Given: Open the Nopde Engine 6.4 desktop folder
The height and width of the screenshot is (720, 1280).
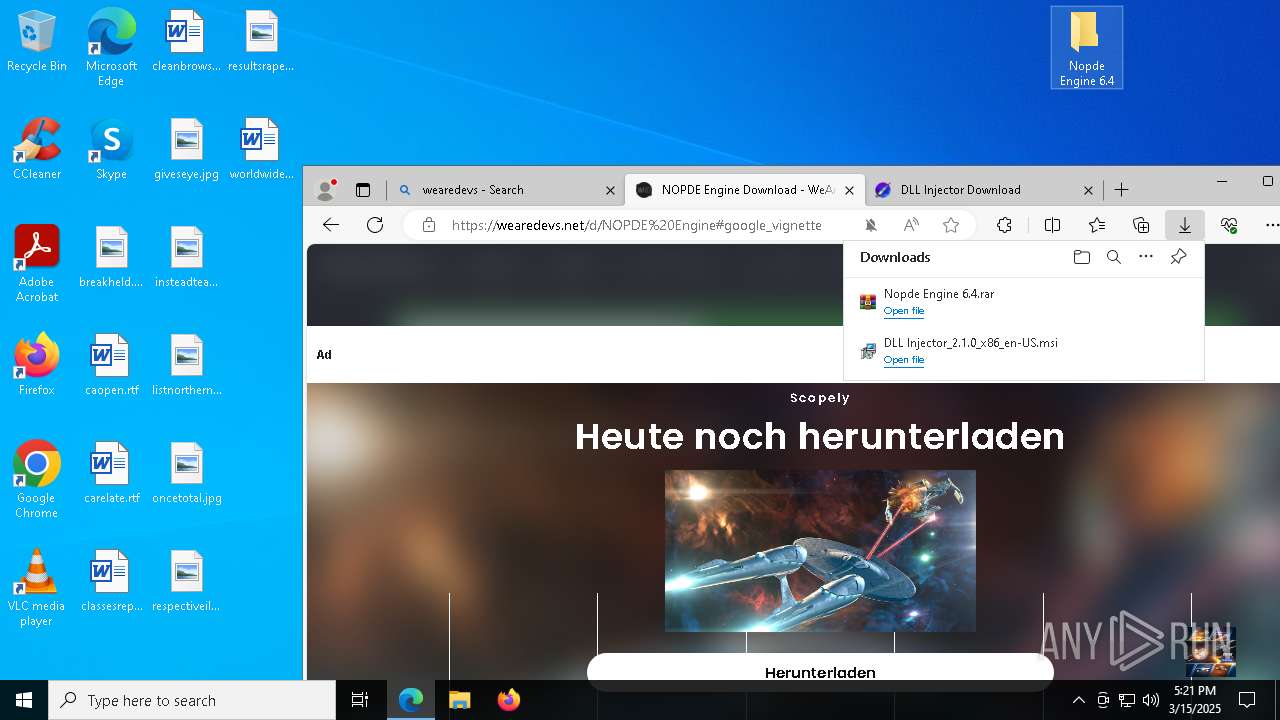Looking at the screenshot, I should point(1086,48).
